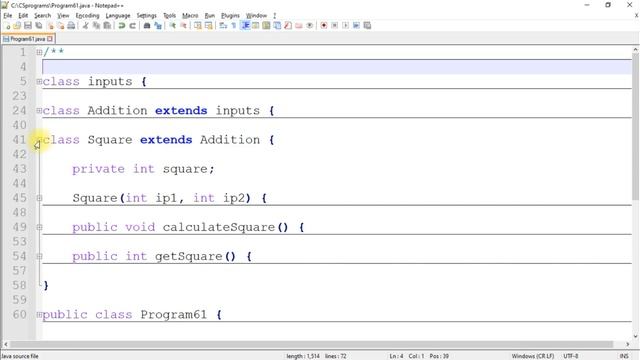
Task: Open the View menu
Action: [63, 16]
